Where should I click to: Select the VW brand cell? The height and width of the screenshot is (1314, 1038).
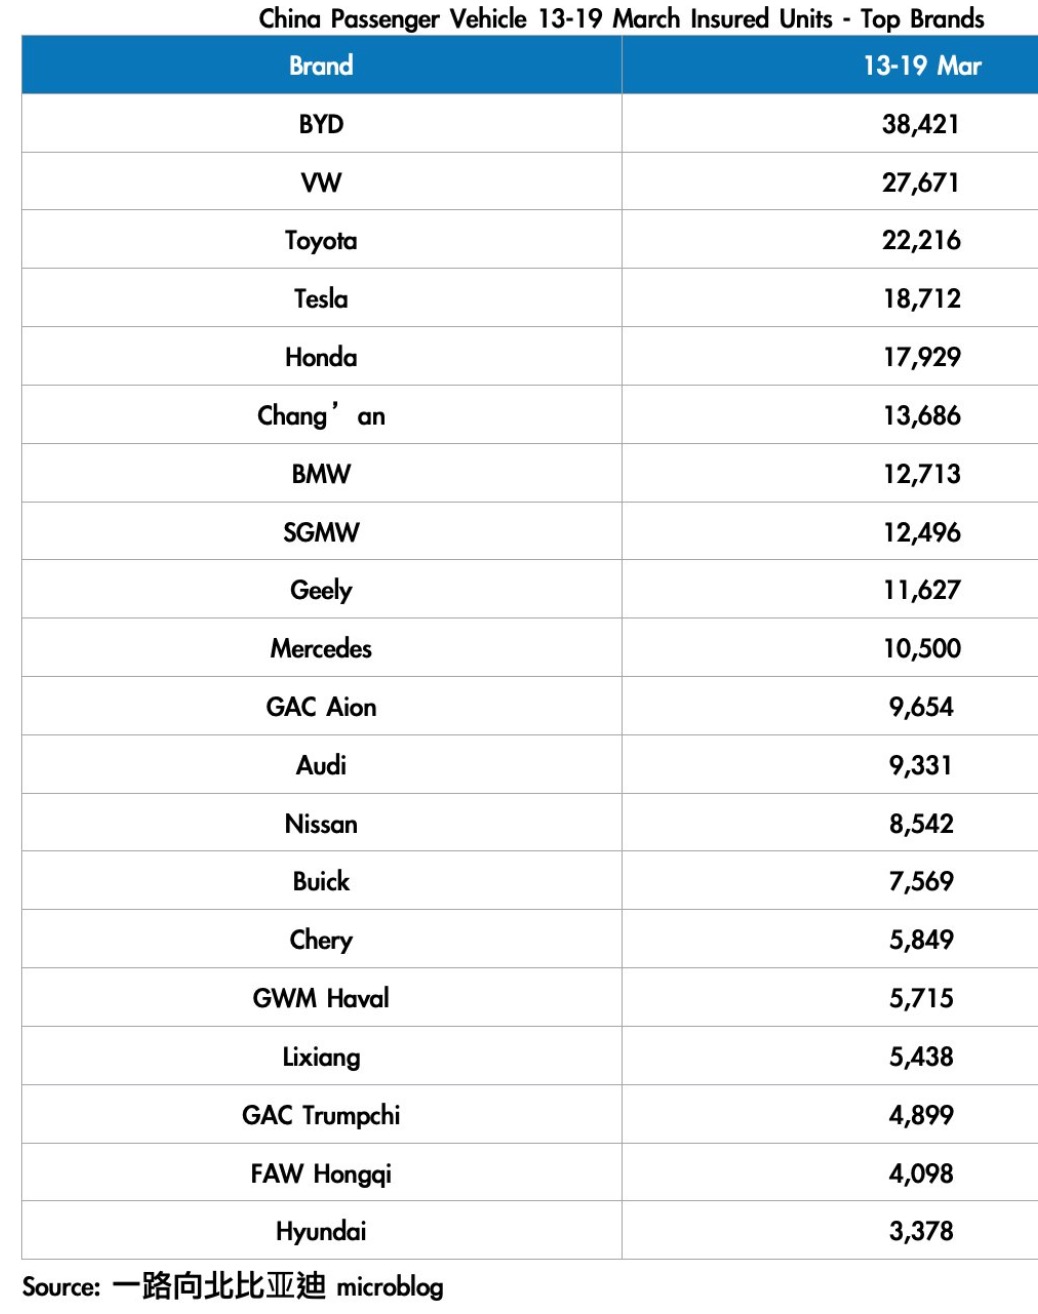tap(321, 182)
